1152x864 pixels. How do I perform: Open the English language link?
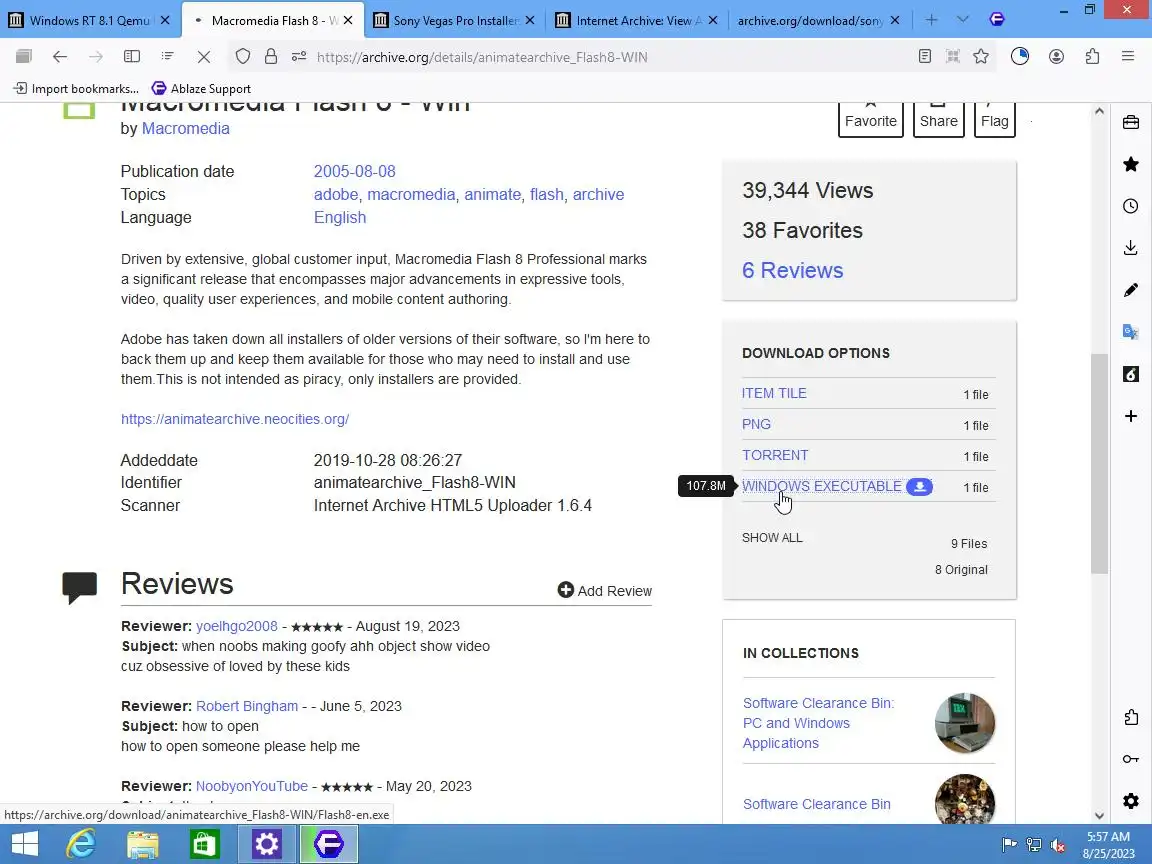coord(339,217)
